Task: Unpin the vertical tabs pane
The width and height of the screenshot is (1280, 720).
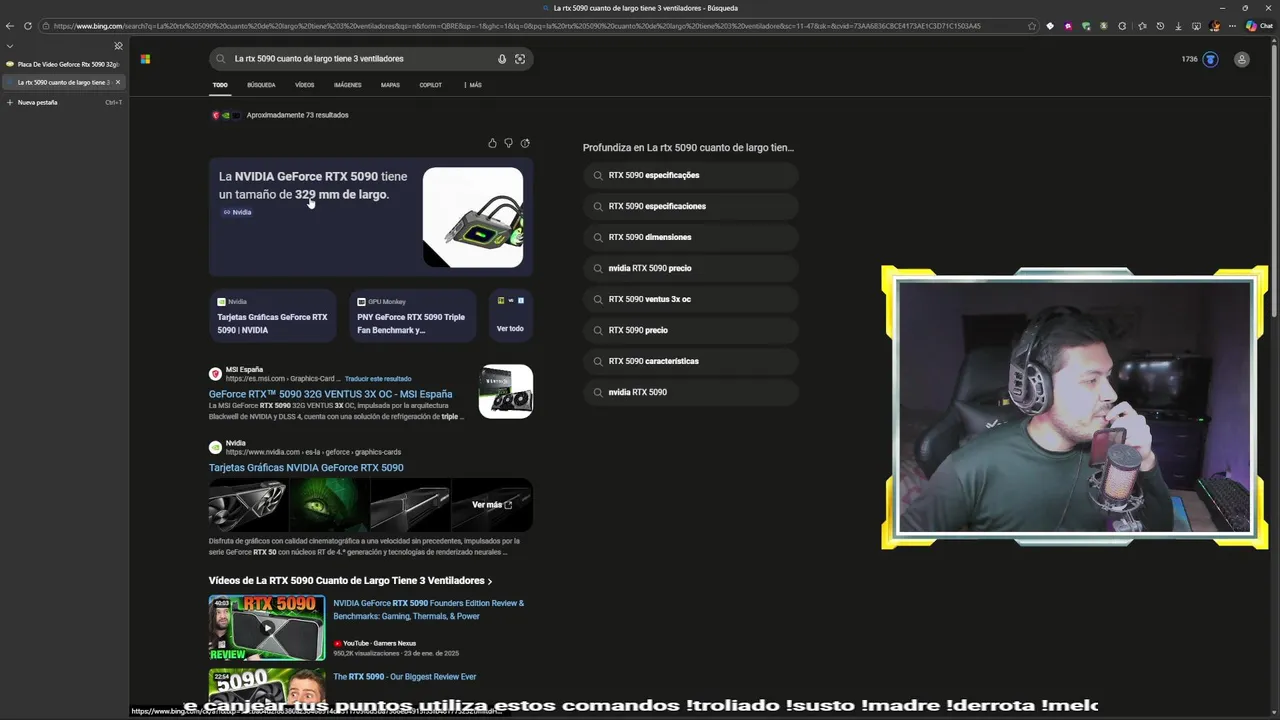Action: (x=118, y=45)
